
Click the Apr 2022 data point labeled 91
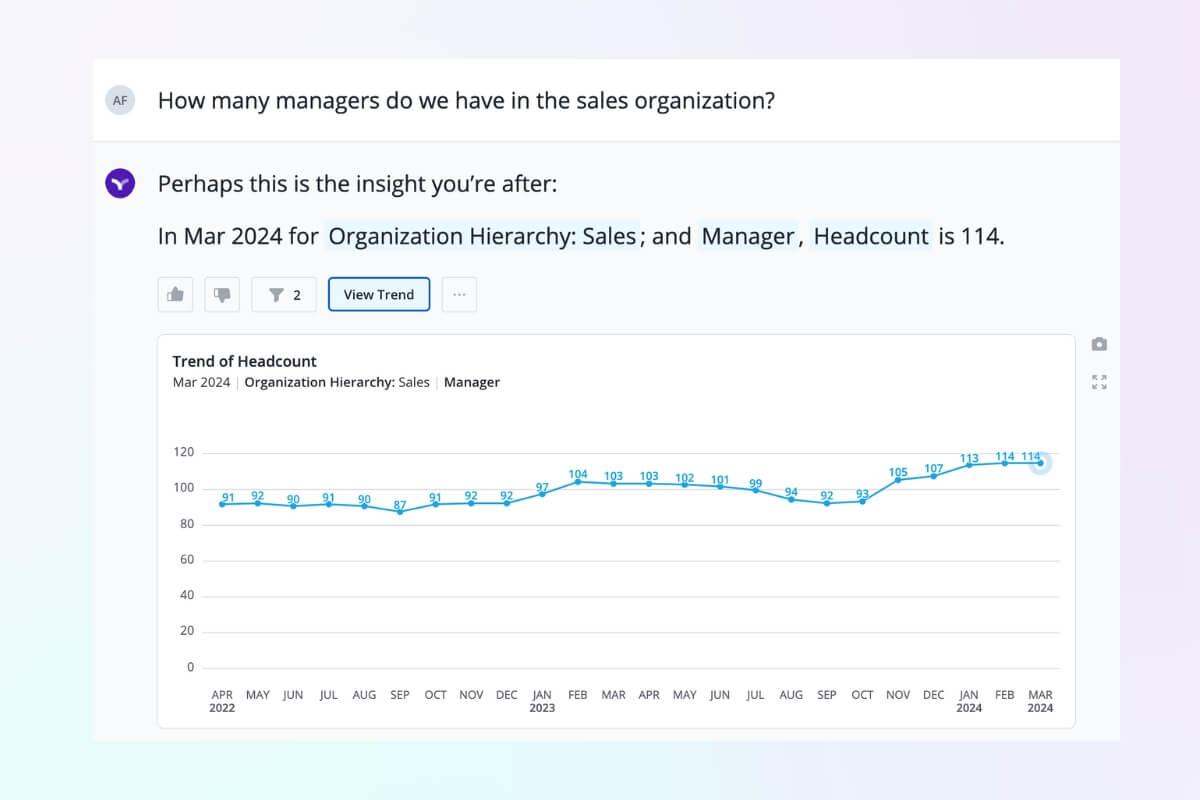(222, 504)
